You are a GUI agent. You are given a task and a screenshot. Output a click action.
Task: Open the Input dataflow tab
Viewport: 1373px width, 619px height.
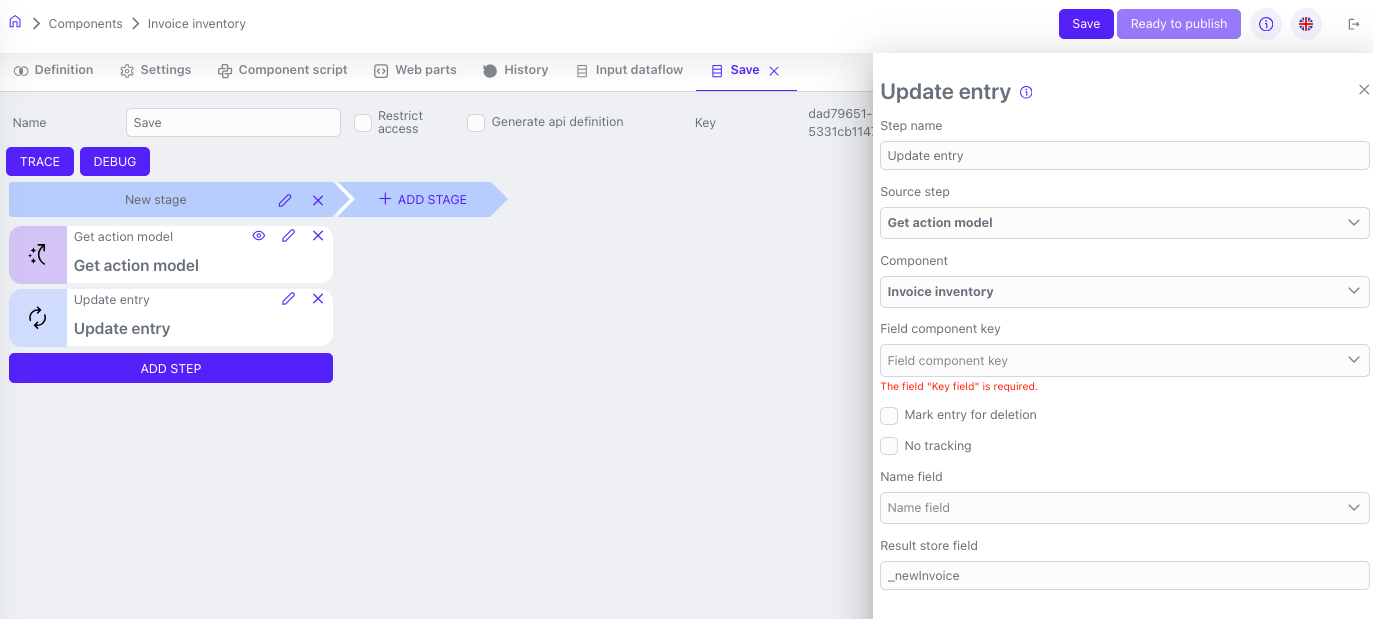(630, 70)
